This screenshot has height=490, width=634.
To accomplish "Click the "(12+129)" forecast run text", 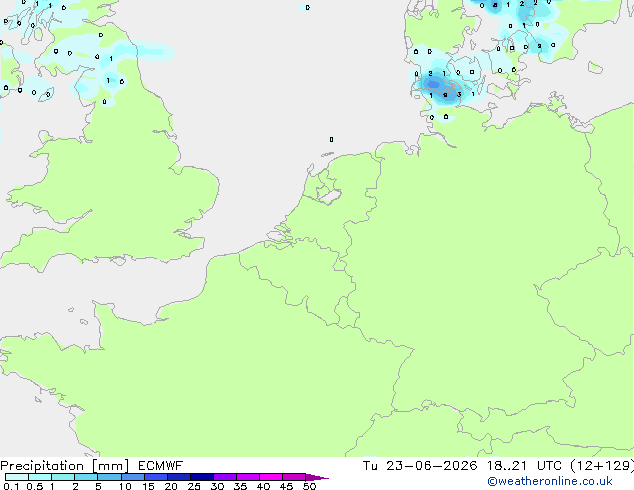I will pyautogui.click(x=602, y=466).
